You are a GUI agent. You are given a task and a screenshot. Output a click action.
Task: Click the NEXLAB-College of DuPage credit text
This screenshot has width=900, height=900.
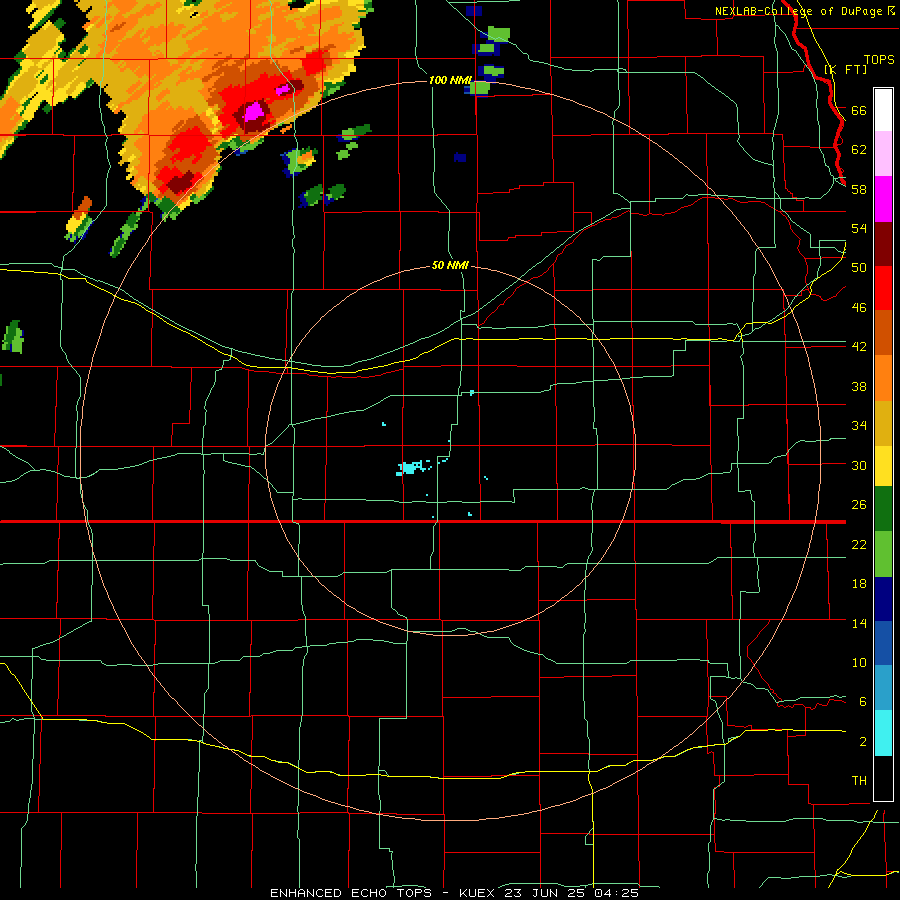click(799, 11)
